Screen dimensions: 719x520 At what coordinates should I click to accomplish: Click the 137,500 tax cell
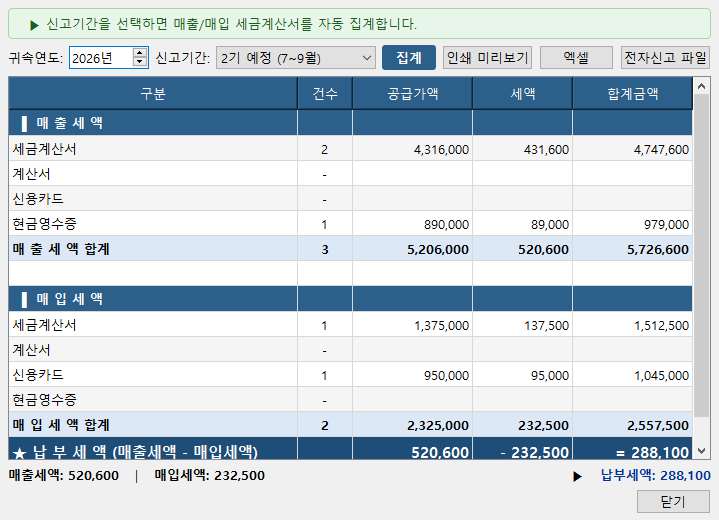(x=522, y=326)
